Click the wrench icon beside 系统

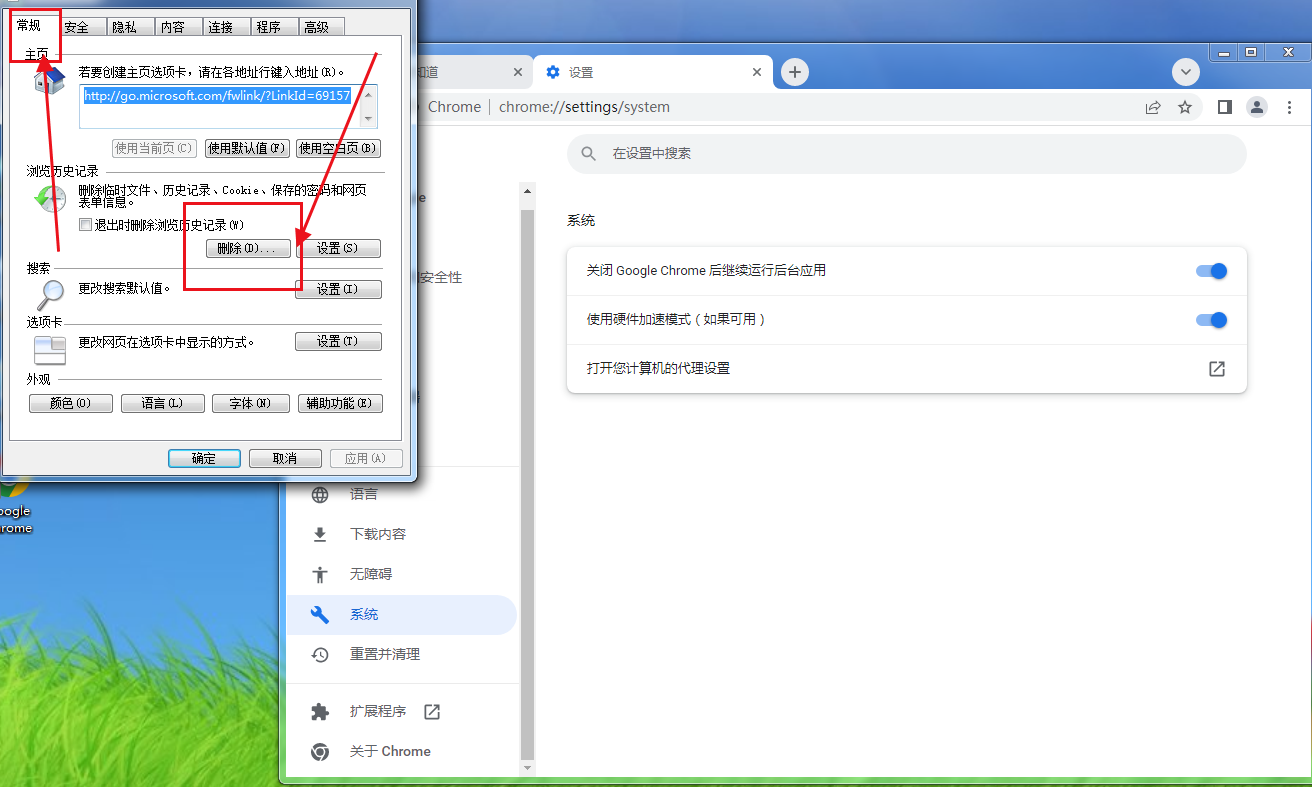tap(320, 614)
